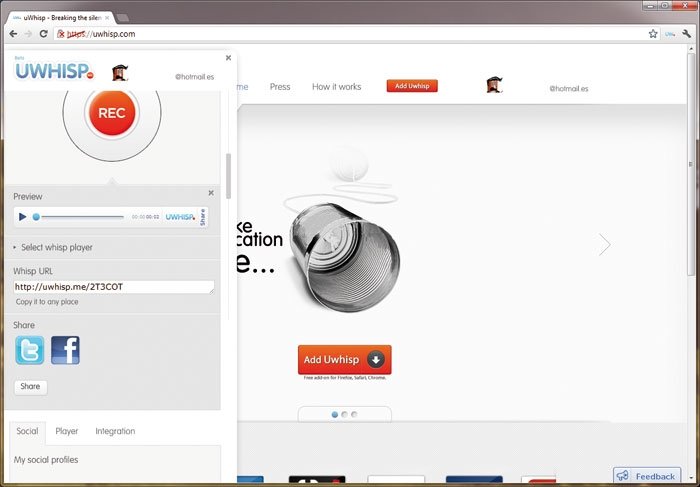Select first carousel dot indicator
The image size is (700, 487).
tap(335, 415)
